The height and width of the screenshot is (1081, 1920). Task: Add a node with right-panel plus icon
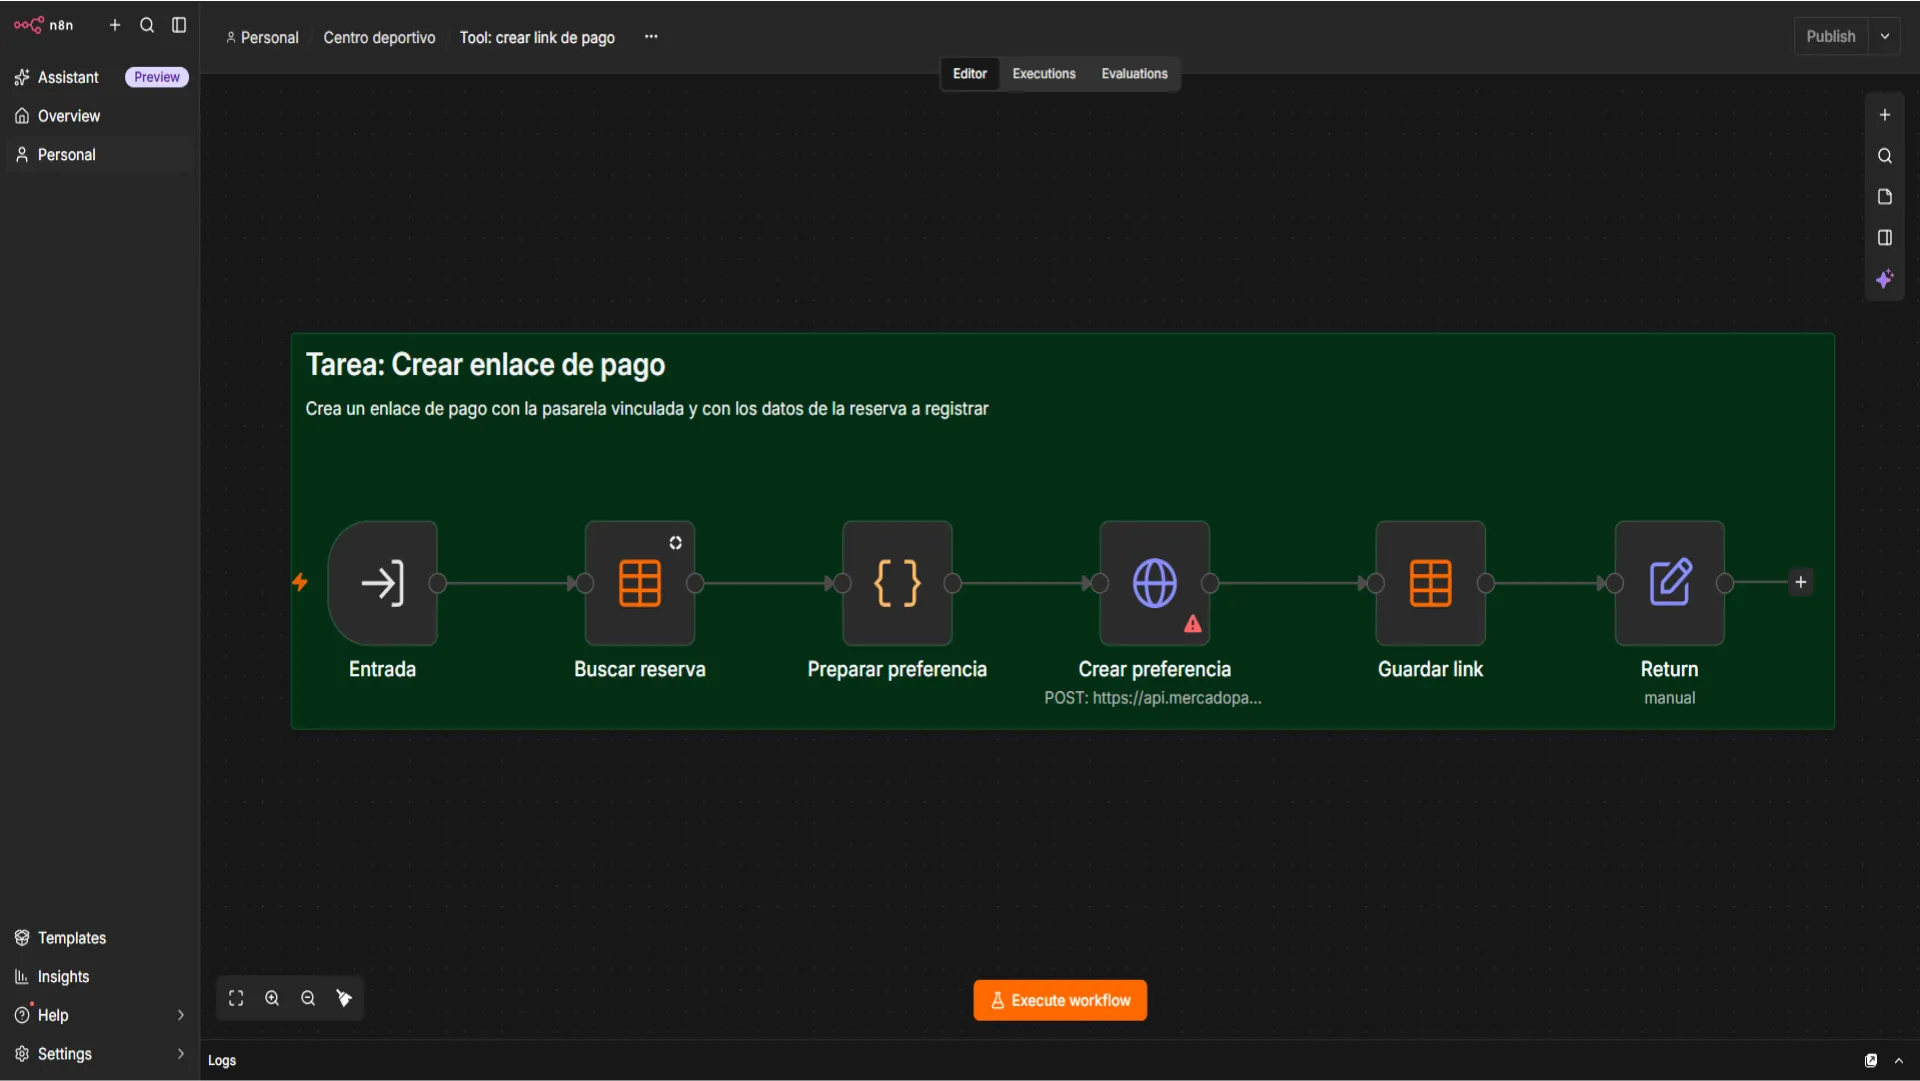[1884, 115]
